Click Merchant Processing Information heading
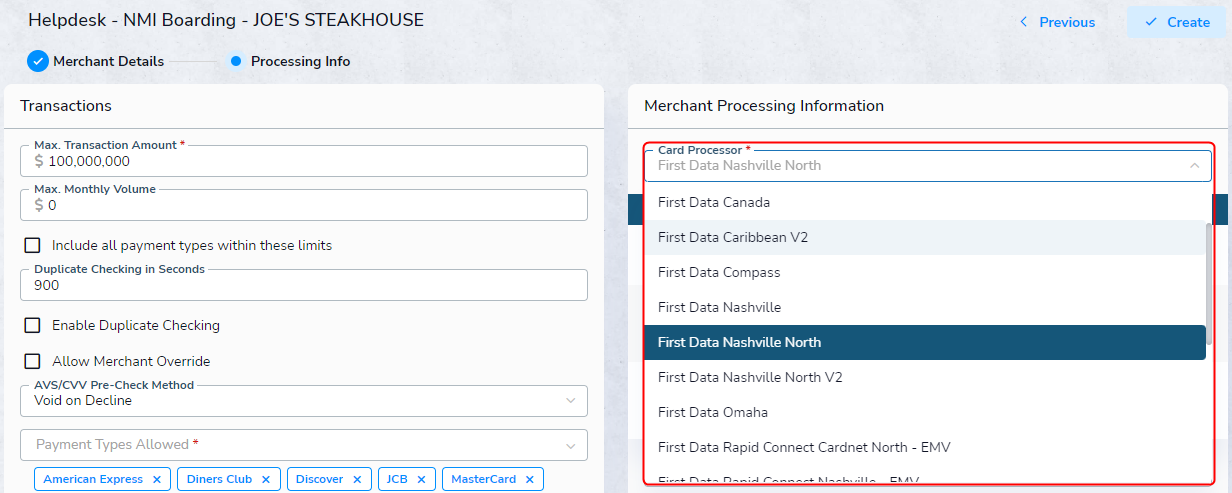This screenshot has width=1232, height=493. [x=764, y=106]
